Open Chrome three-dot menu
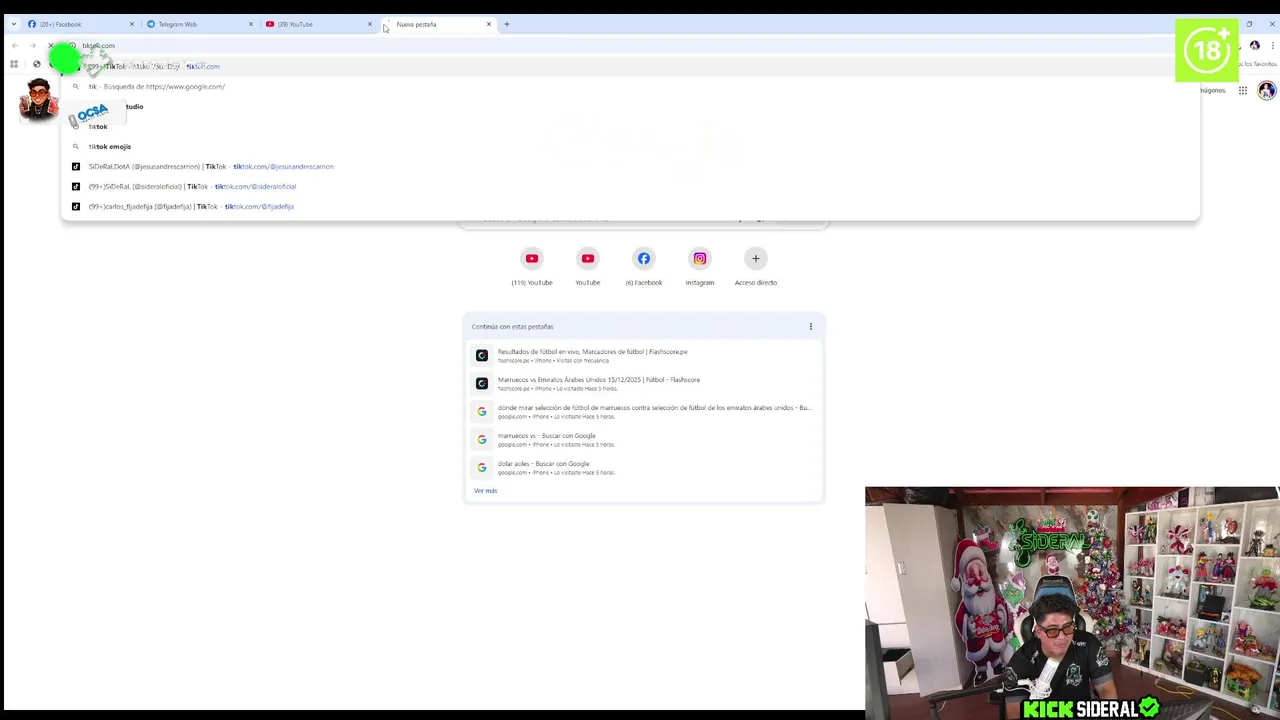1280x720 pixels. coord(1271,45)
